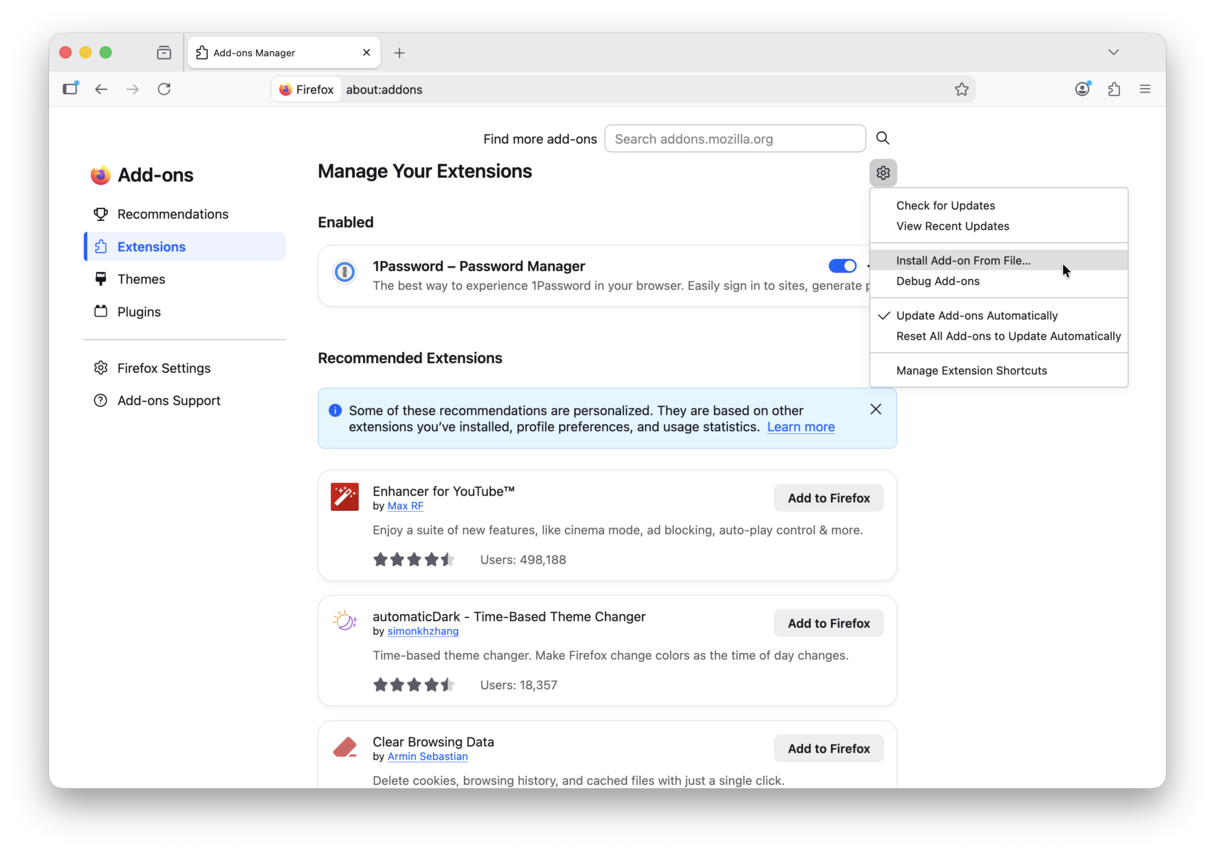Viewport: 1215px width, 853px height.
Task: Go back with the back arrow
Action: [101, 89]
